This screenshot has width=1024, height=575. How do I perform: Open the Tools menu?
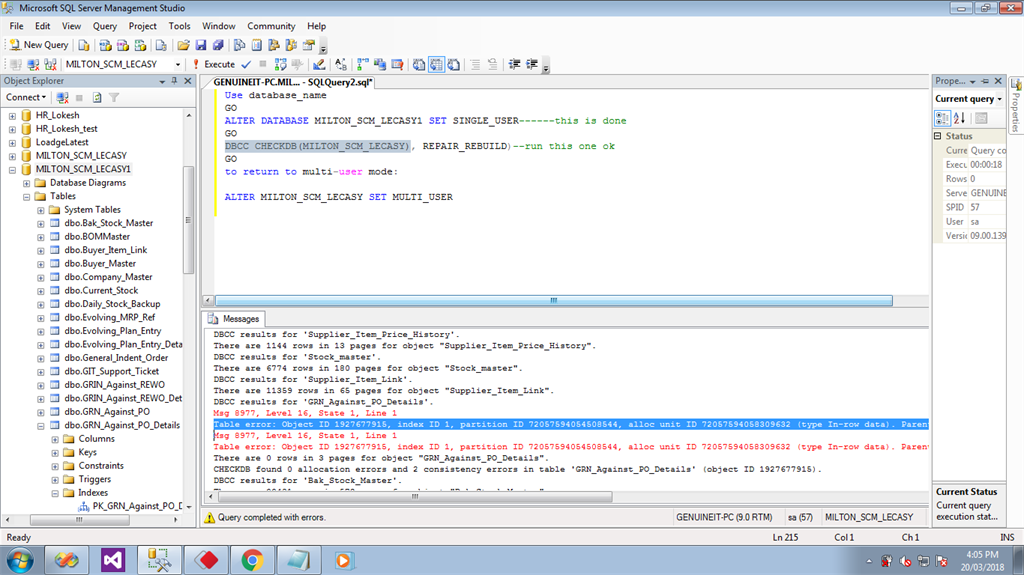point(179,26)
